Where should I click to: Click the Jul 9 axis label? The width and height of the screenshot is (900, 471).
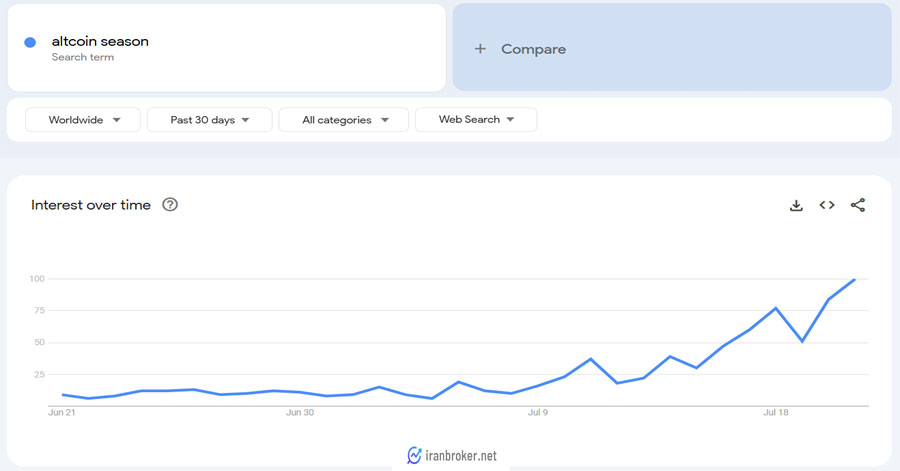(539, 411)
